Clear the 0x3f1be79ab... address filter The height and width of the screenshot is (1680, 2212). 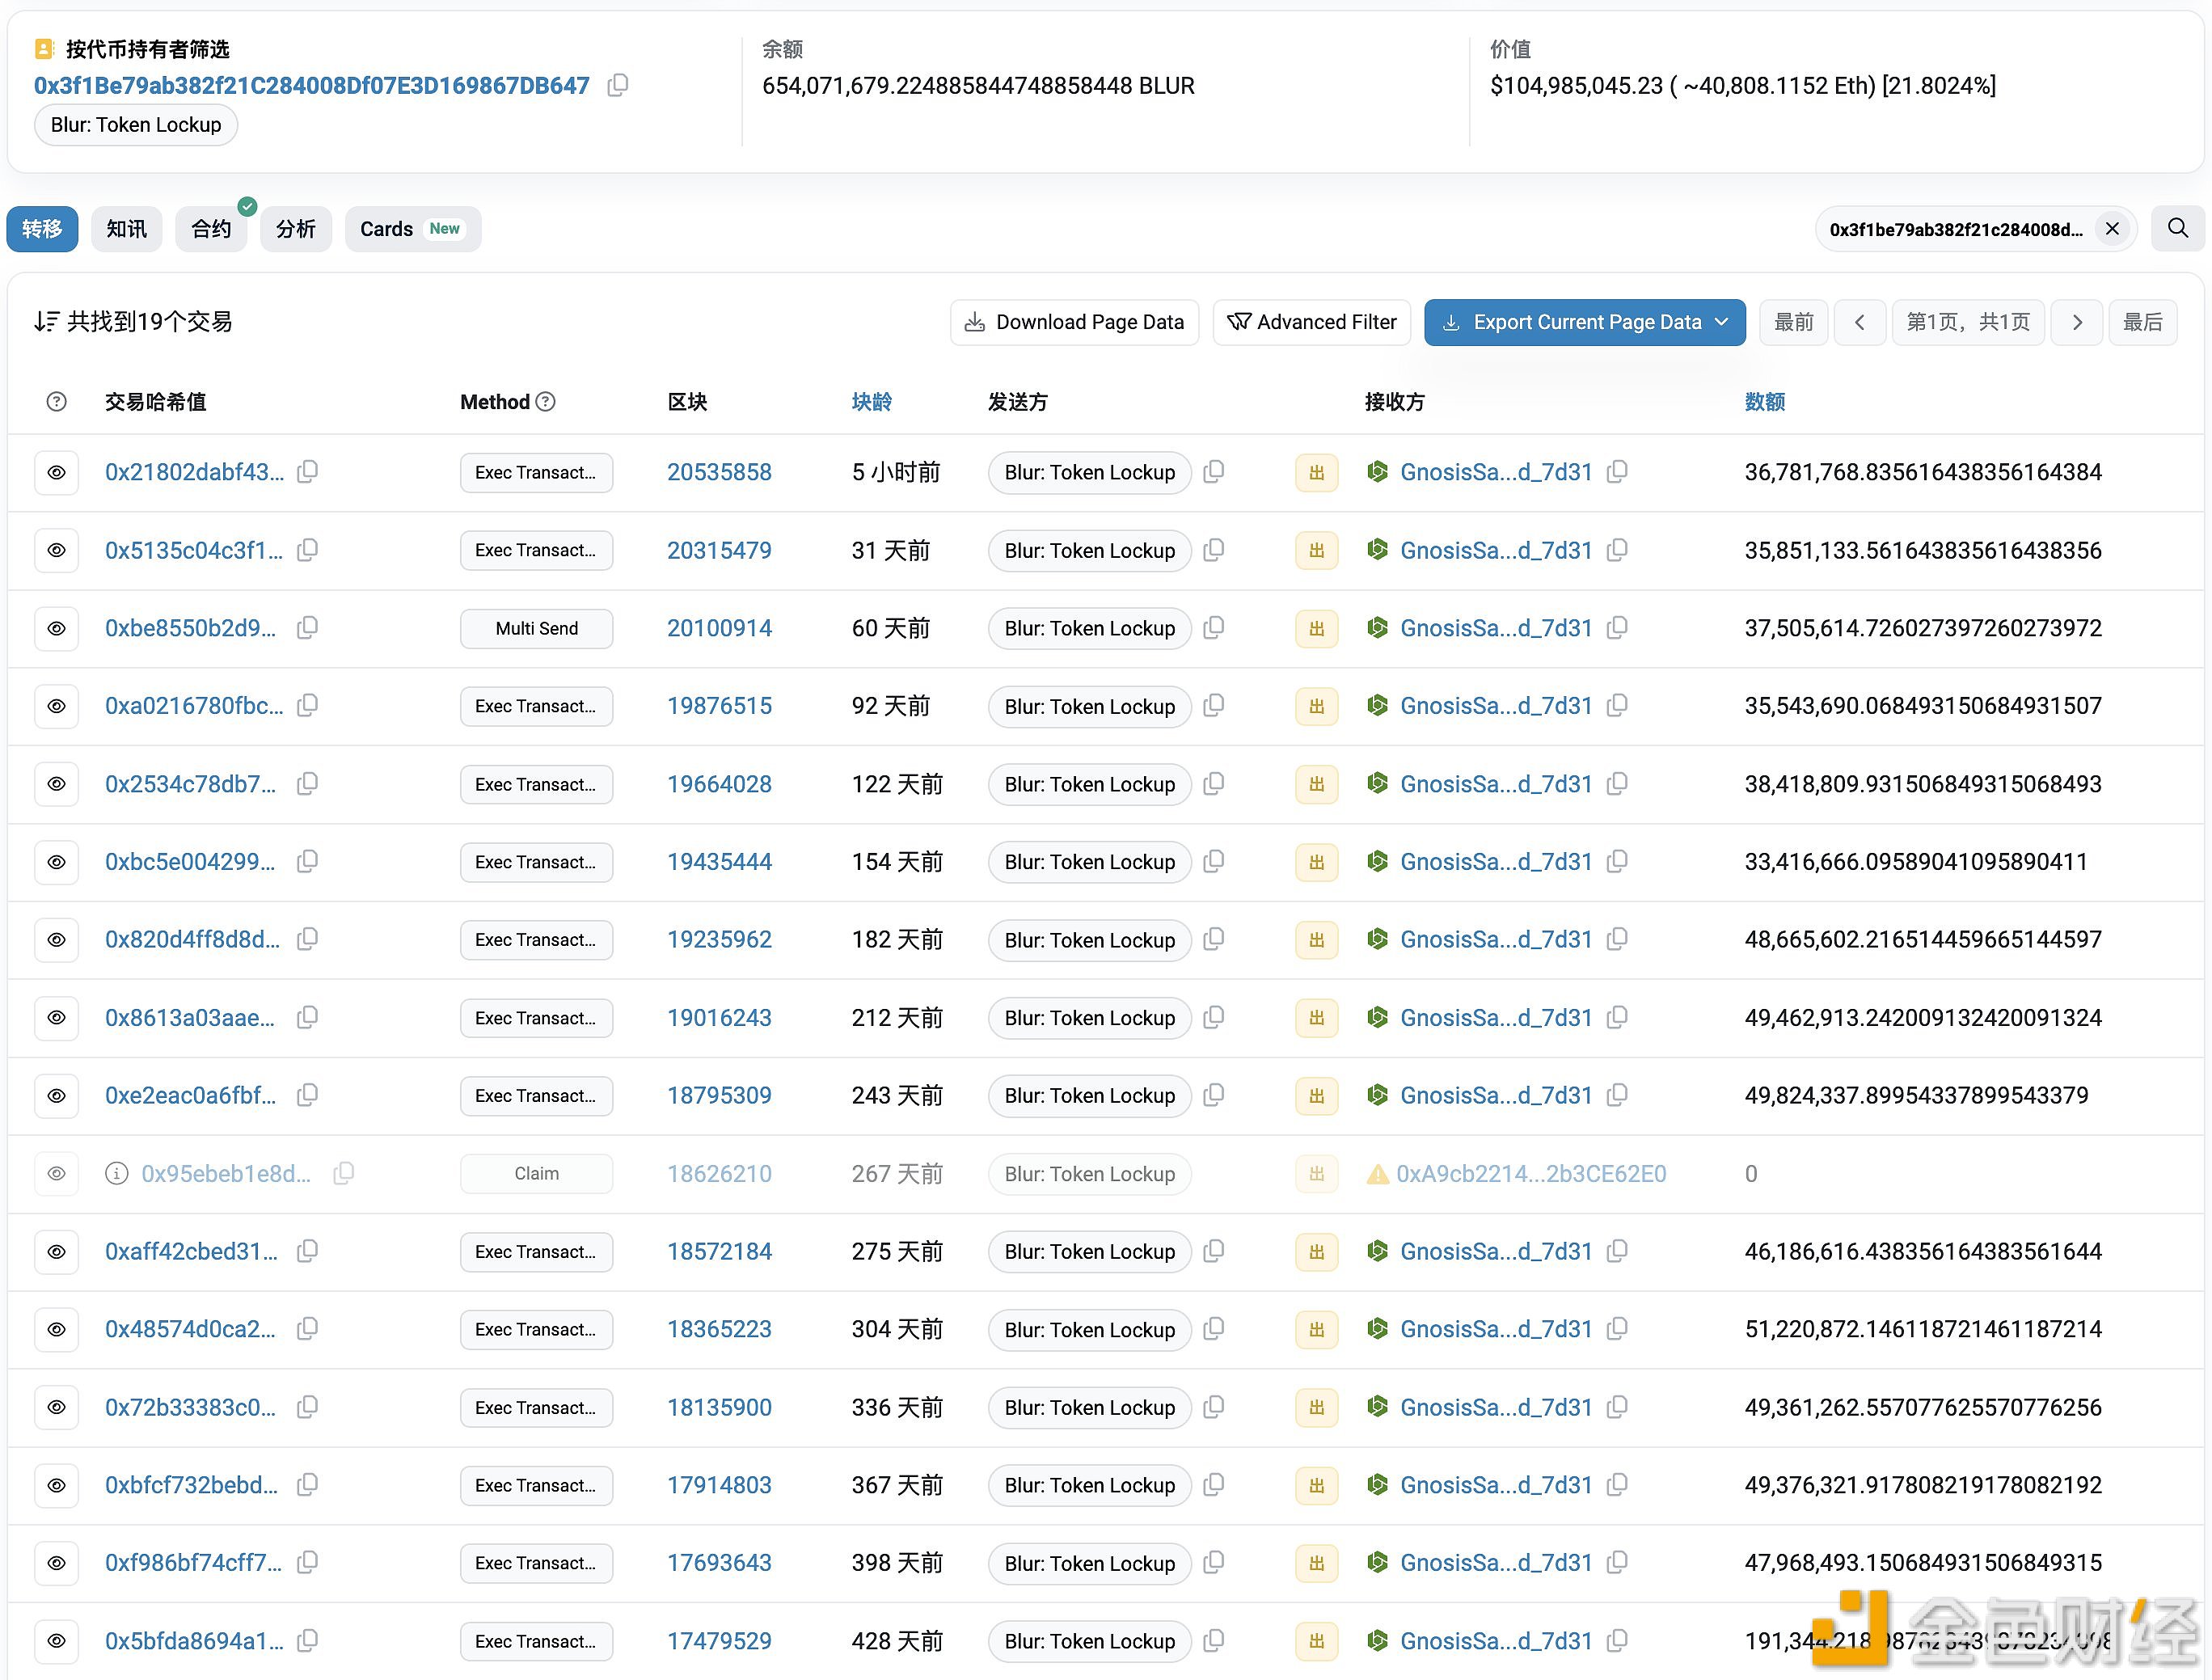(x=2112, y=229)
